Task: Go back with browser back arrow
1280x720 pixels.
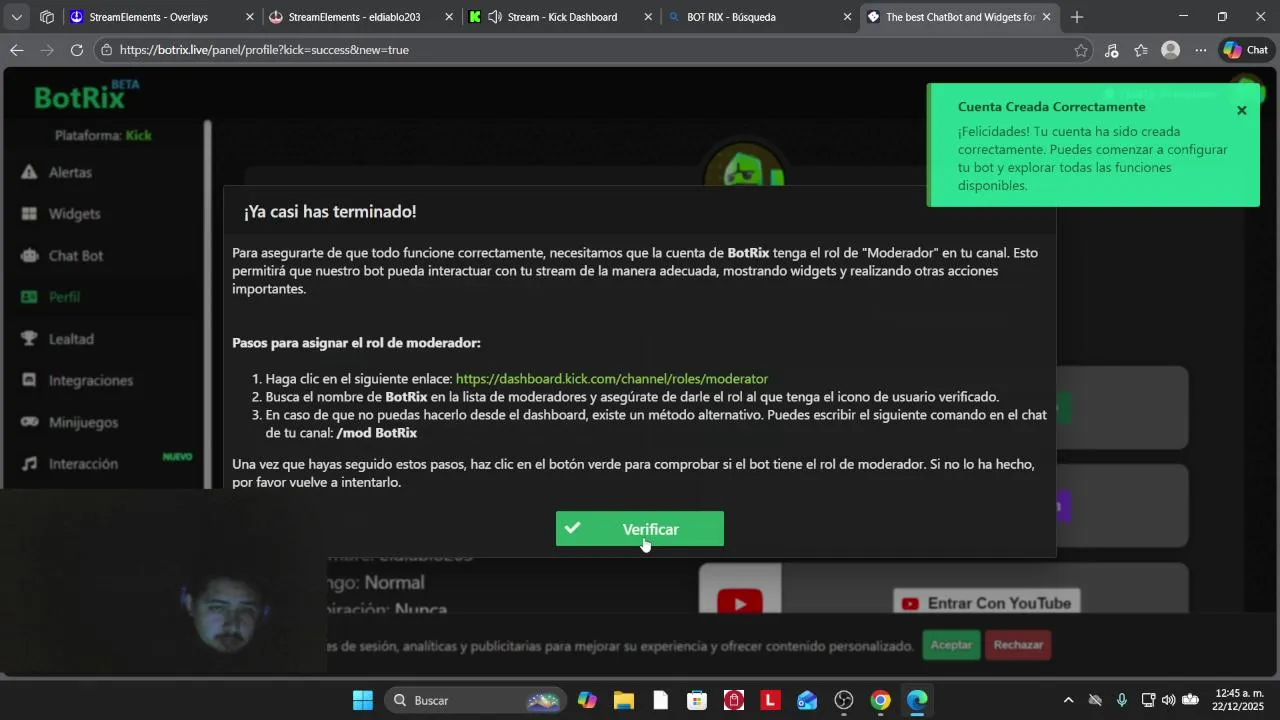Action: pyautogui.click(x=17, y=50)
